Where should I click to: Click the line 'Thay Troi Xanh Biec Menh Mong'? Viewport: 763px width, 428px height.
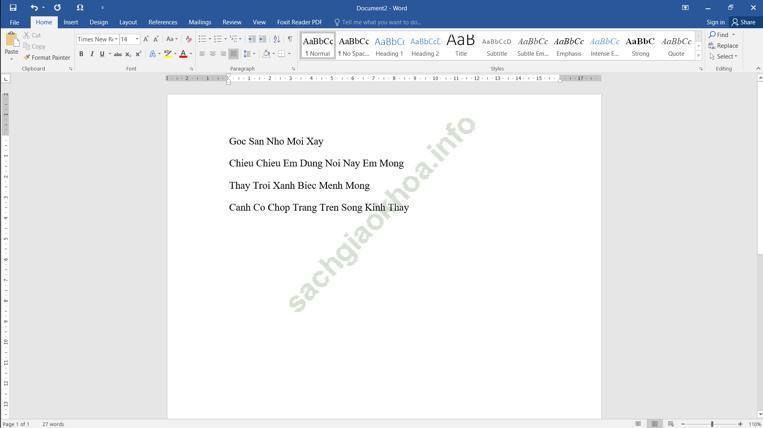299,185
